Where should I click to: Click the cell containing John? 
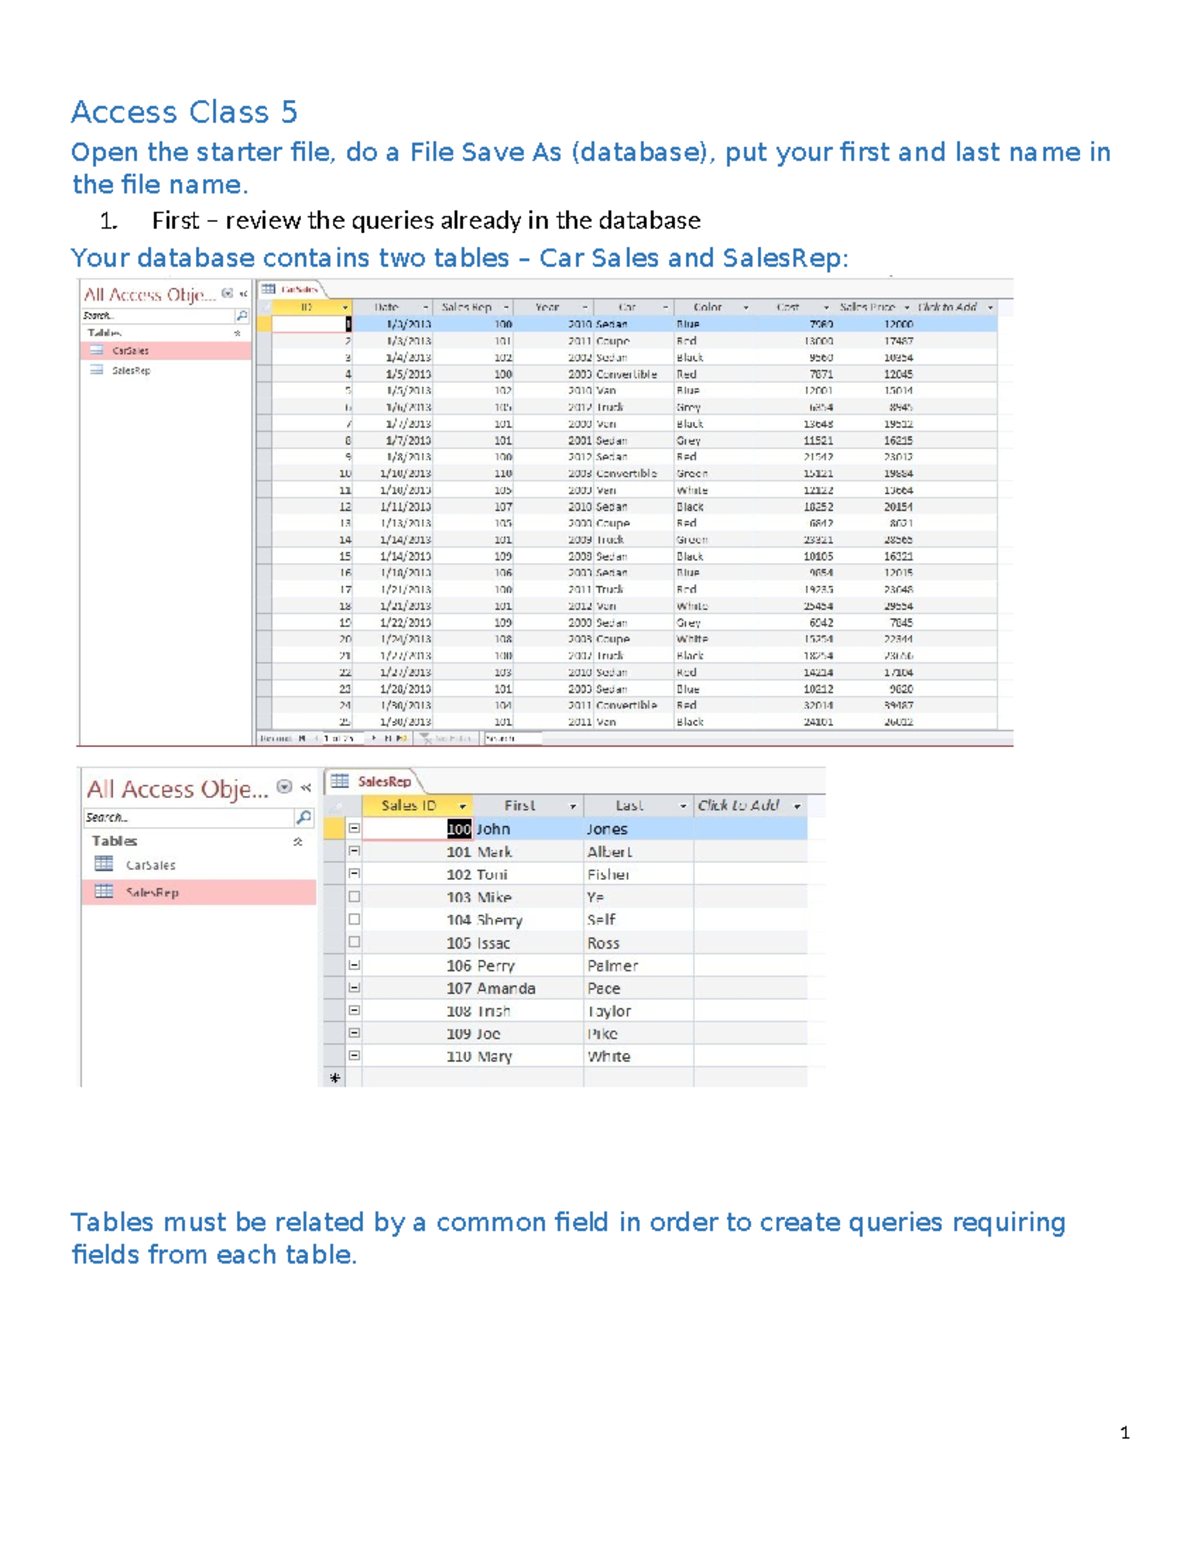click(528, 829)
